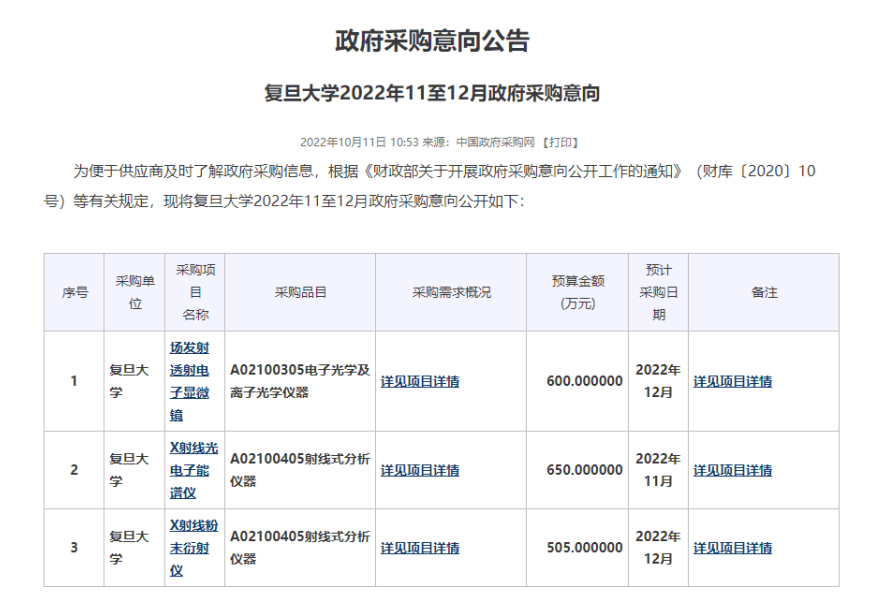Click the 序号 column header
The image size is (887, 603).
pos(75,292)
